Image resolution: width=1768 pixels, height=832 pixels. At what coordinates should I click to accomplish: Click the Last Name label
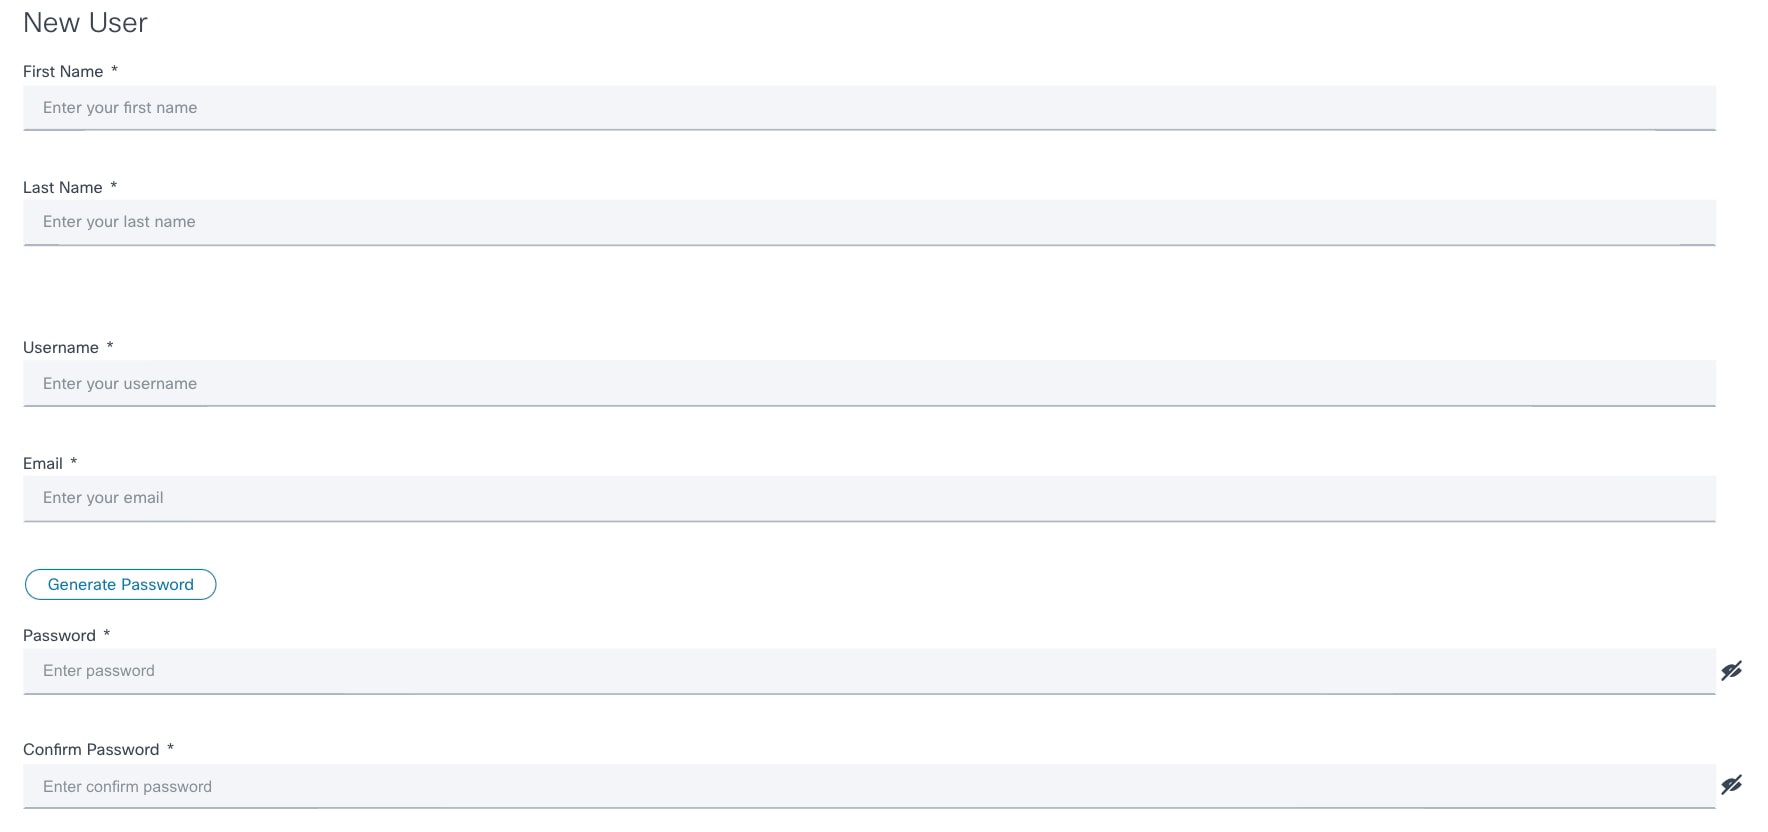click(62, 188)
